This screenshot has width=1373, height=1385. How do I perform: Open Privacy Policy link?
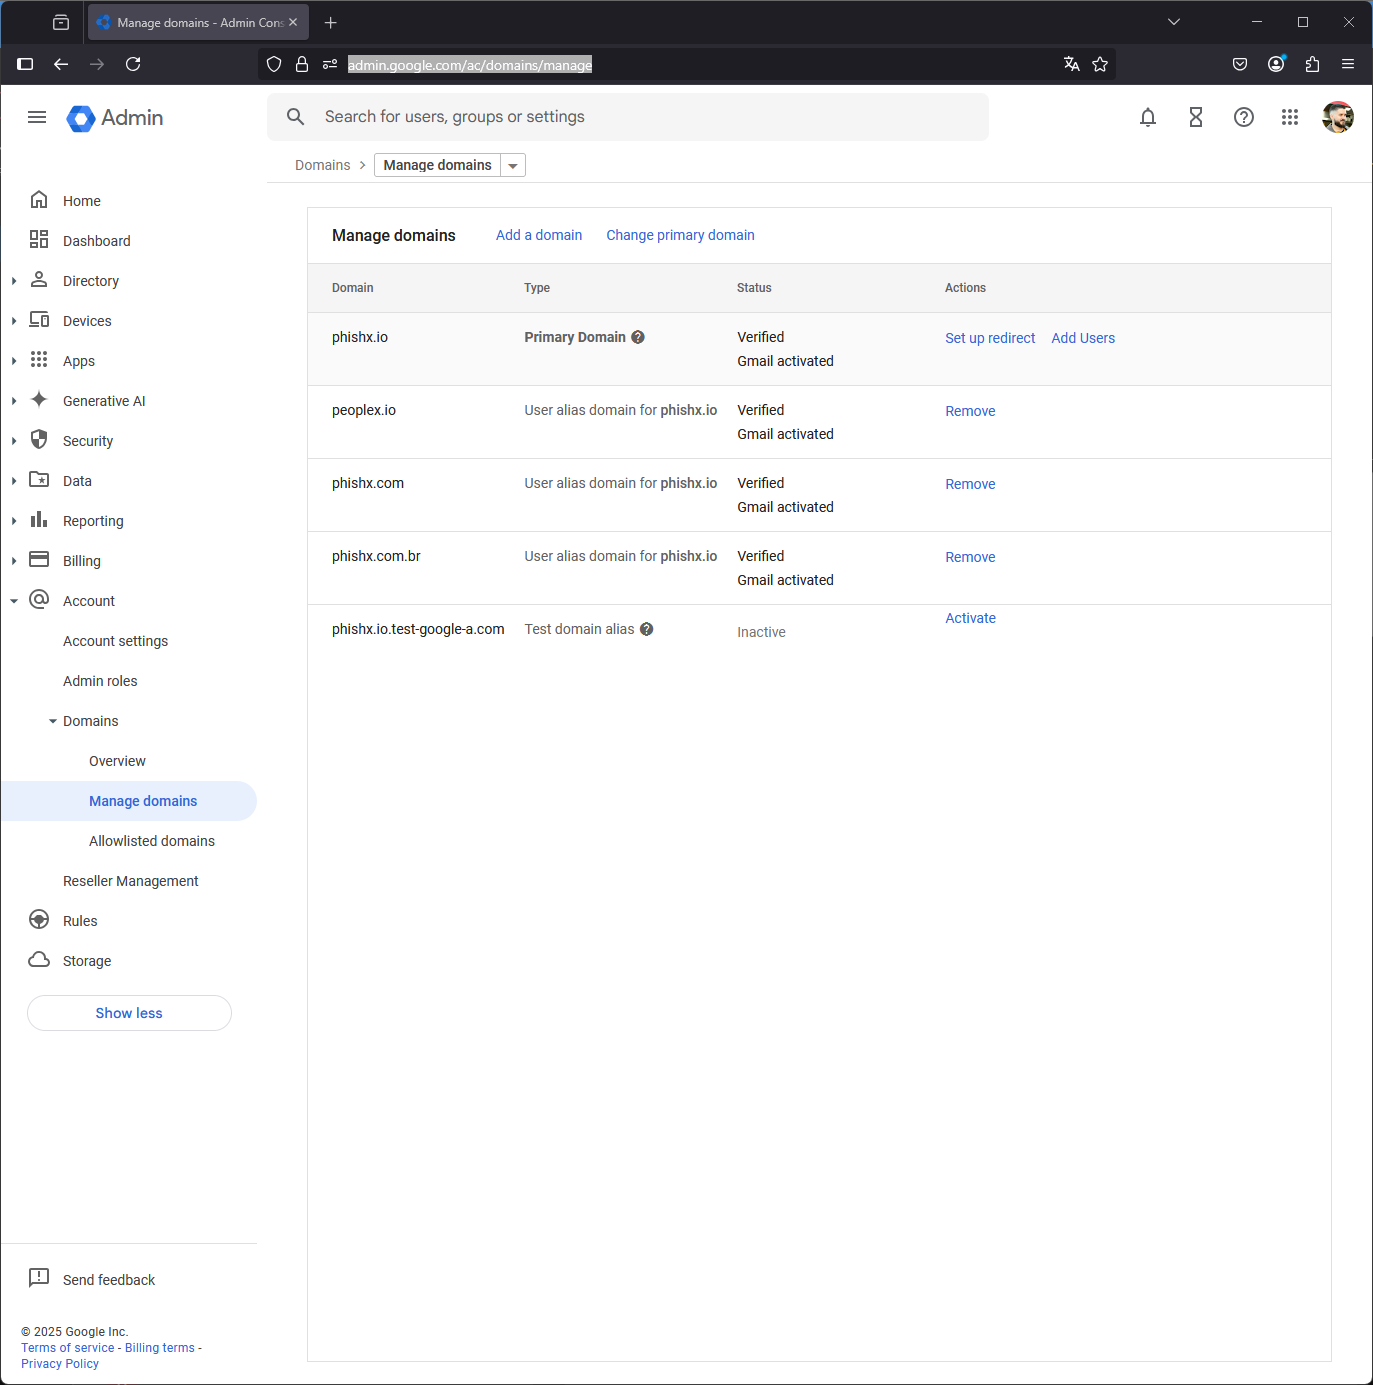(60, 1364)
